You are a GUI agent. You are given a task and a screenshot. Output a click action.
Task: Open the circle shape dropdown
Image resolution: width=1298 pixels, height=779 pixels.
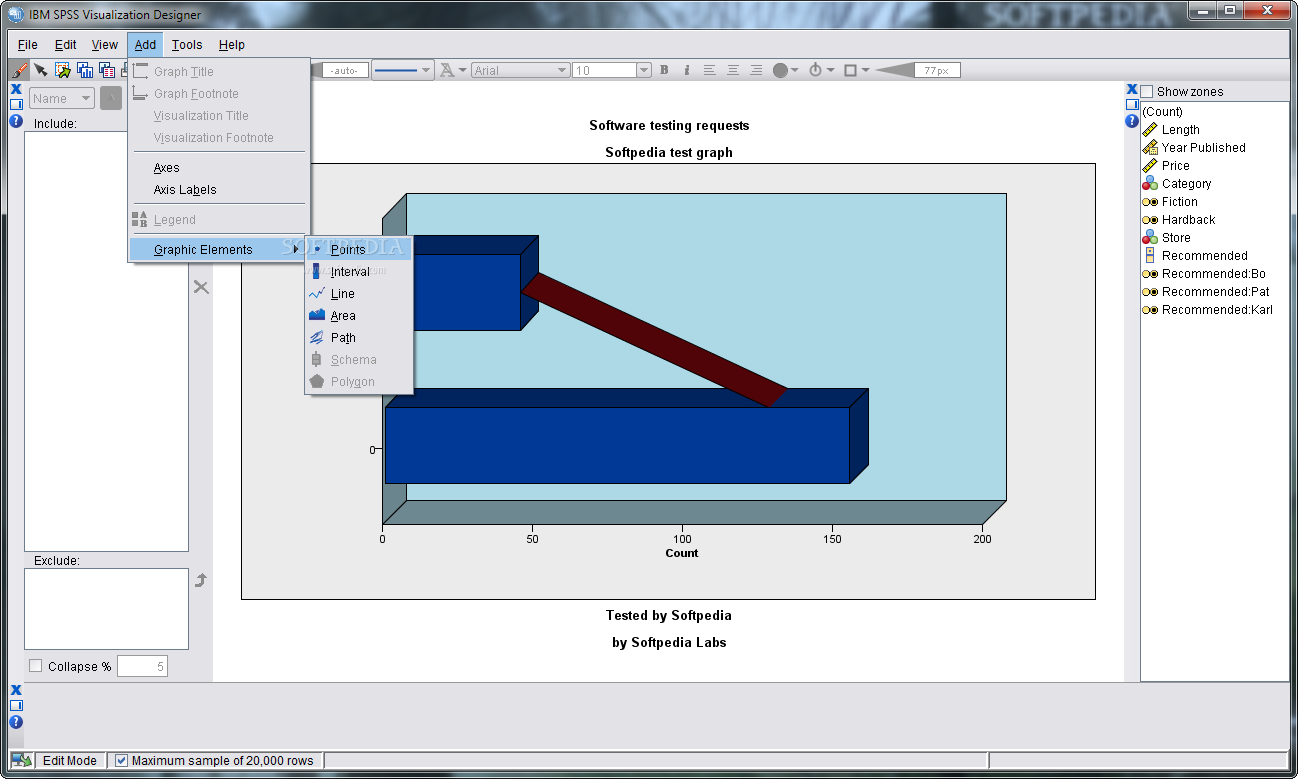786,70
